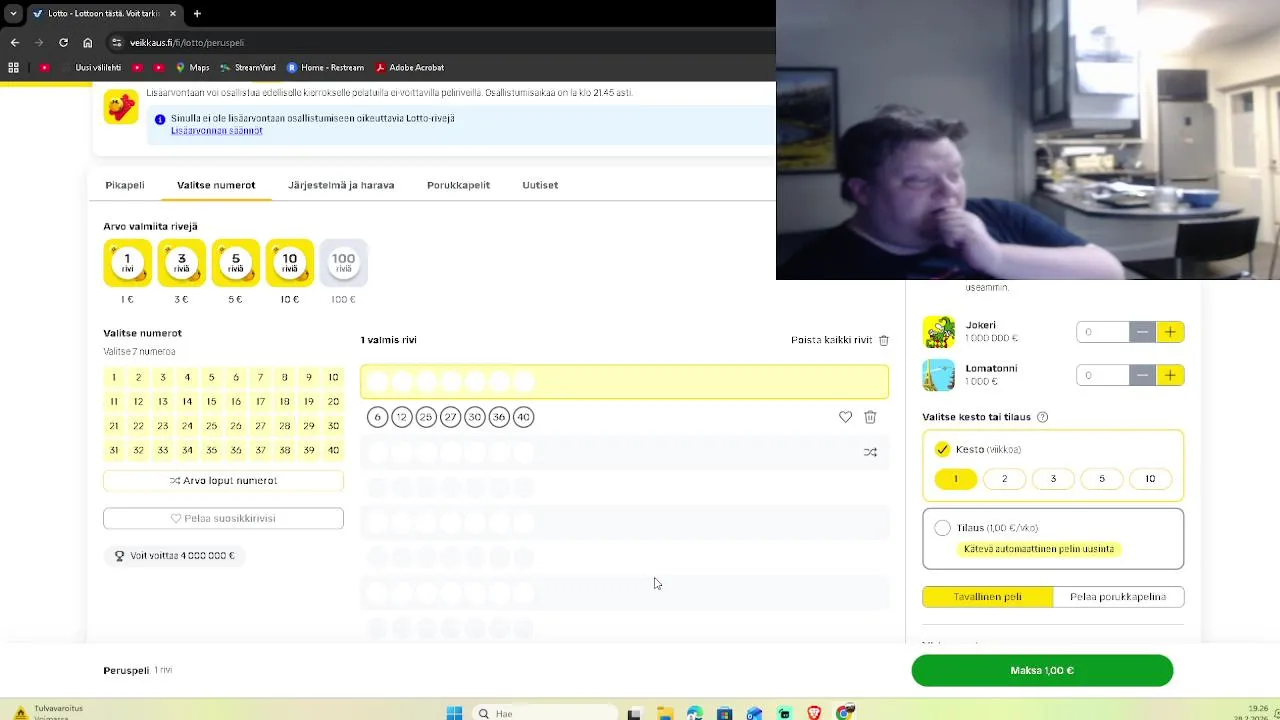The width and height of the screenshot is (1280, 720).
Task: Click the browser reload icon
Action: [63, 42]
